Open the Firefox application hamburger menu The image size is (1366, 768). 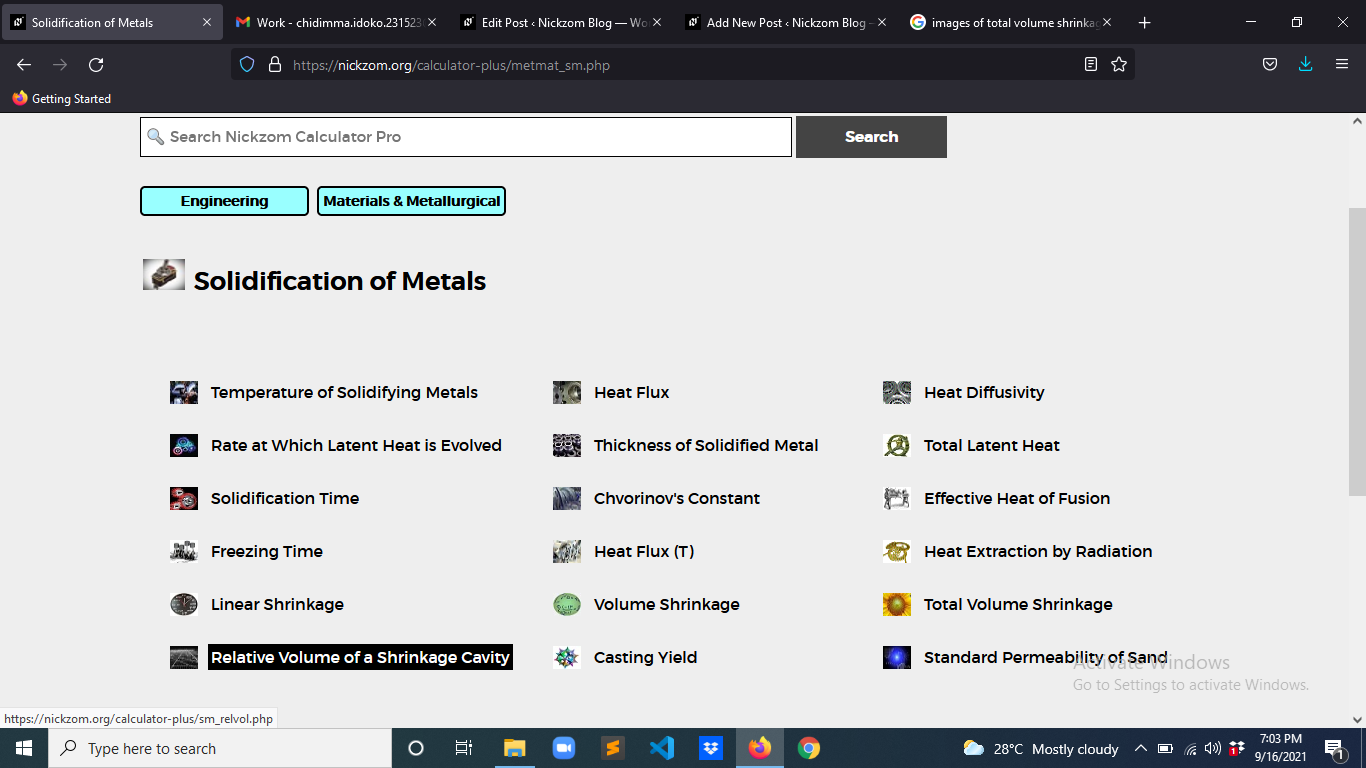[1342, 64]
